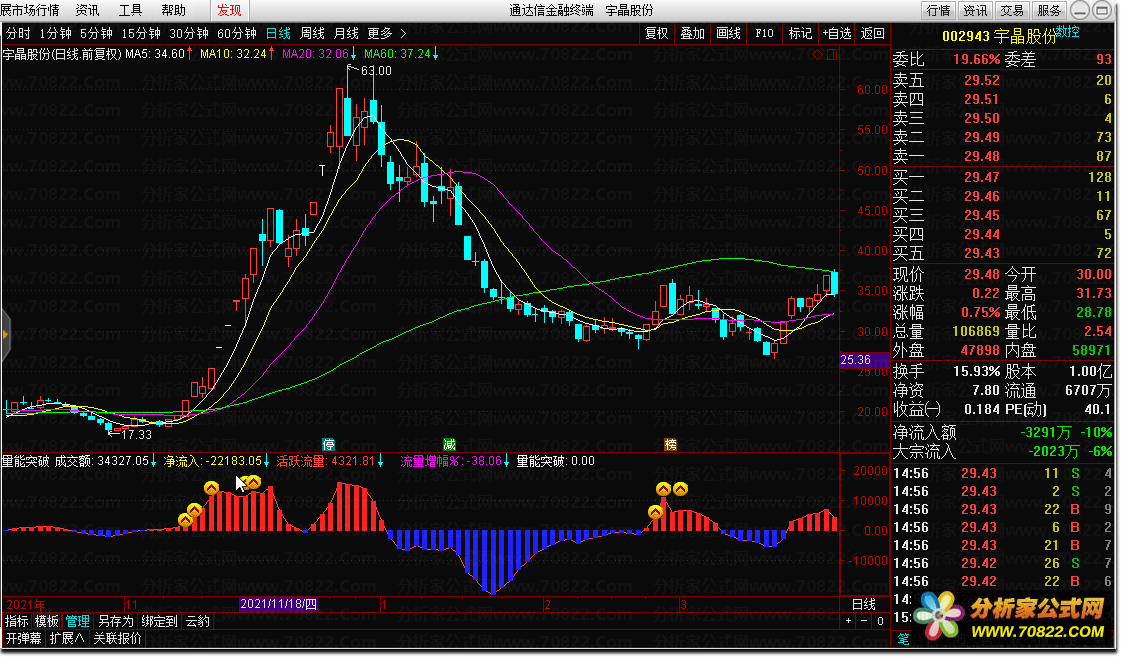Click the 模板 button at bottom

point(47,621)
